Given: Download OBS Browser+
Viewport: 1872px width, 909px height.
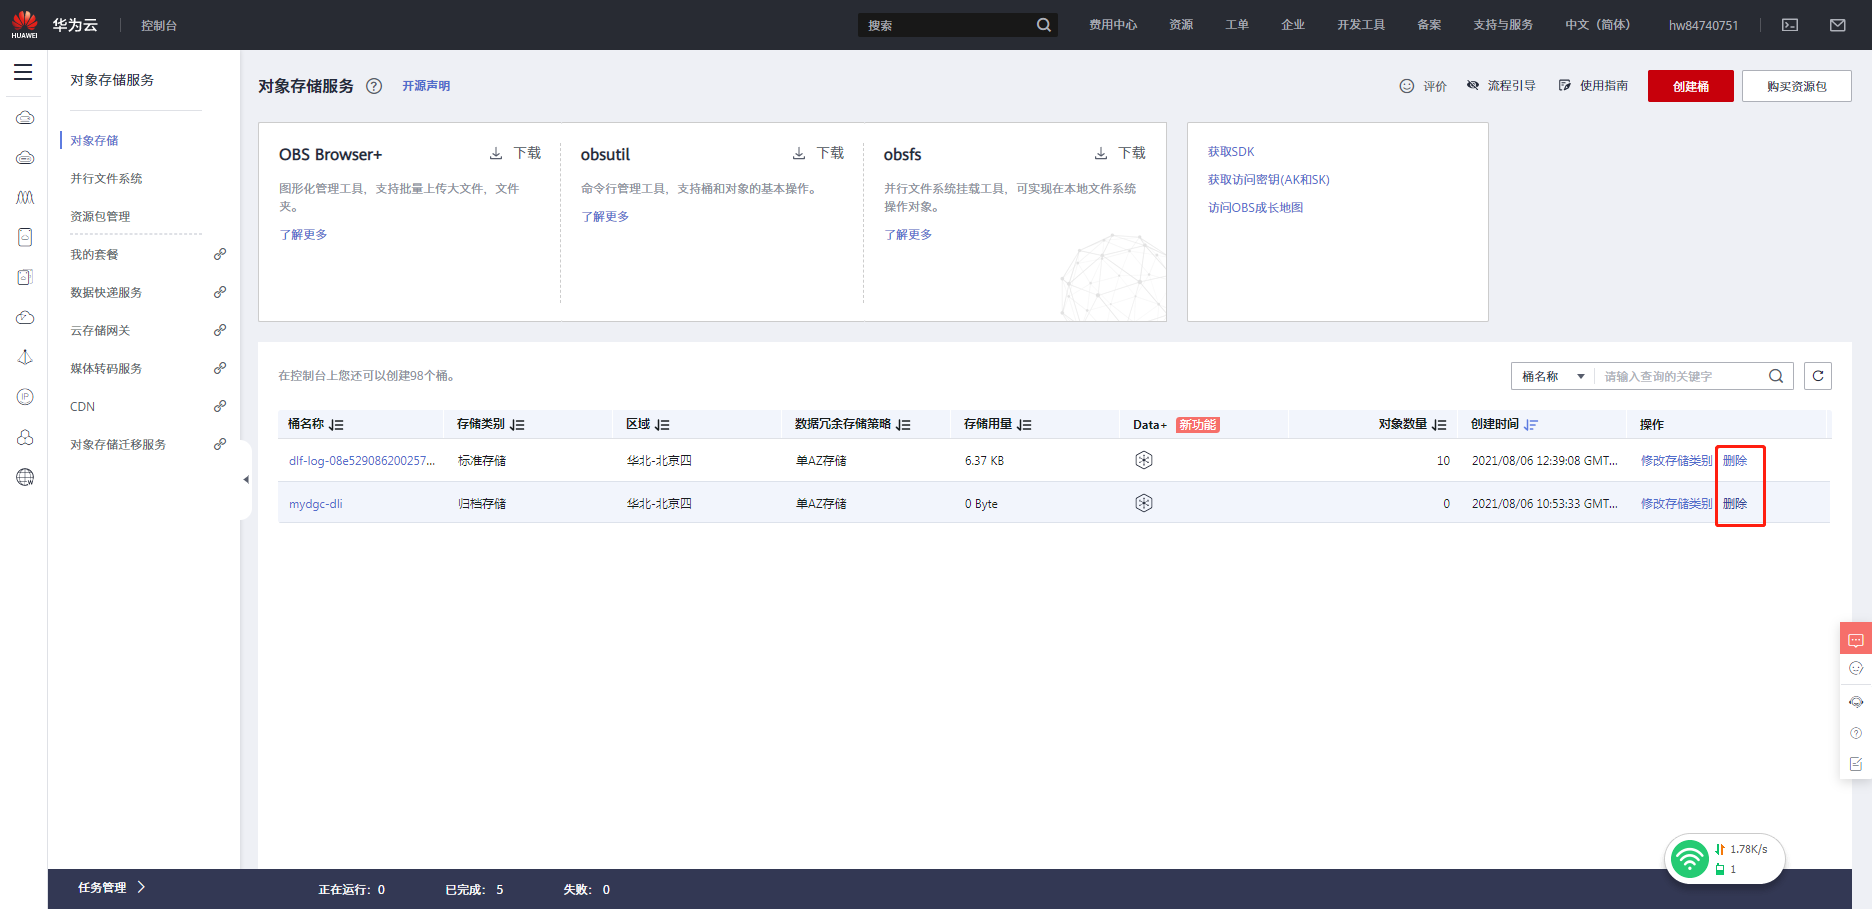Looking at the screenshot, I should pyautogui.click(x=515, y=153).
